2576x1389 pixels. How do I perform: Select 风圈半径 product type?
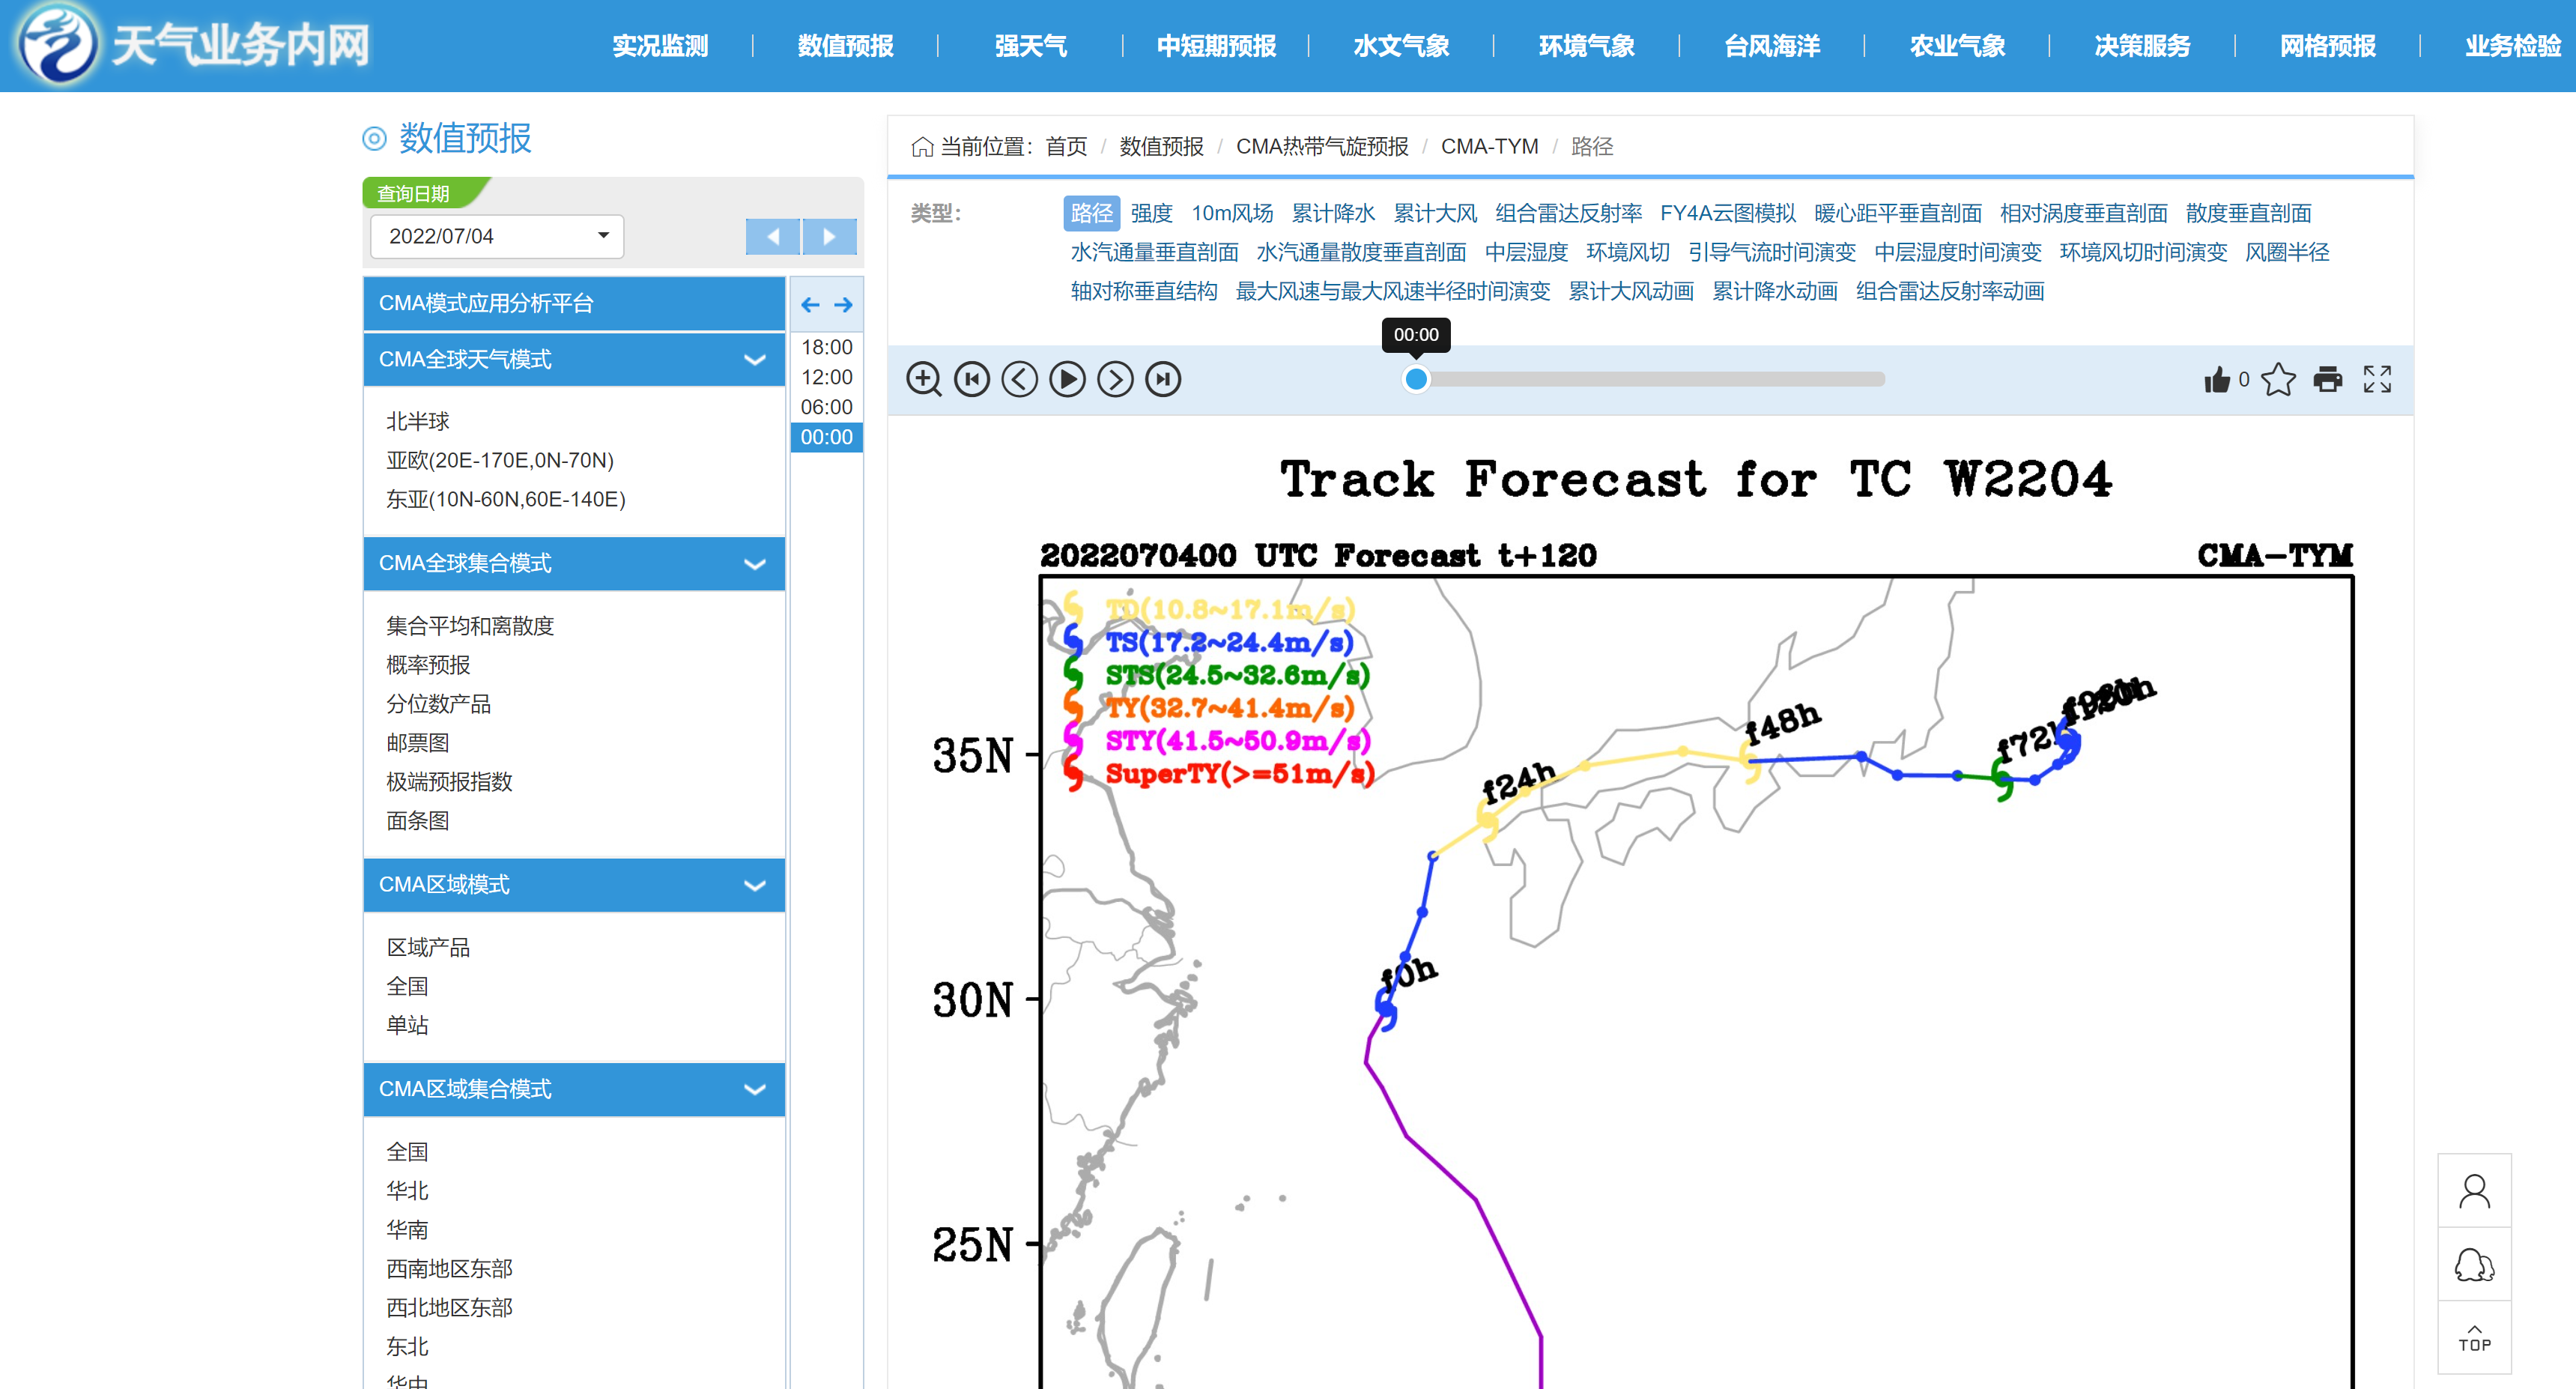(x=2287, y=252)
